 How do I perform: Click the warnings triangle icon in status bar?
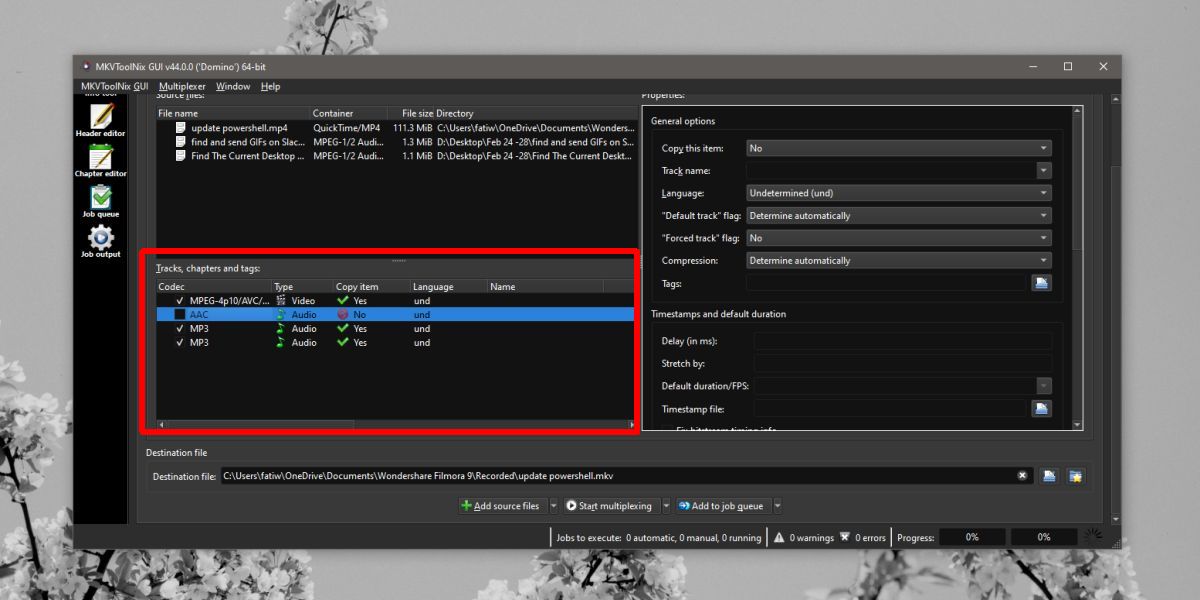coord(779,537)
